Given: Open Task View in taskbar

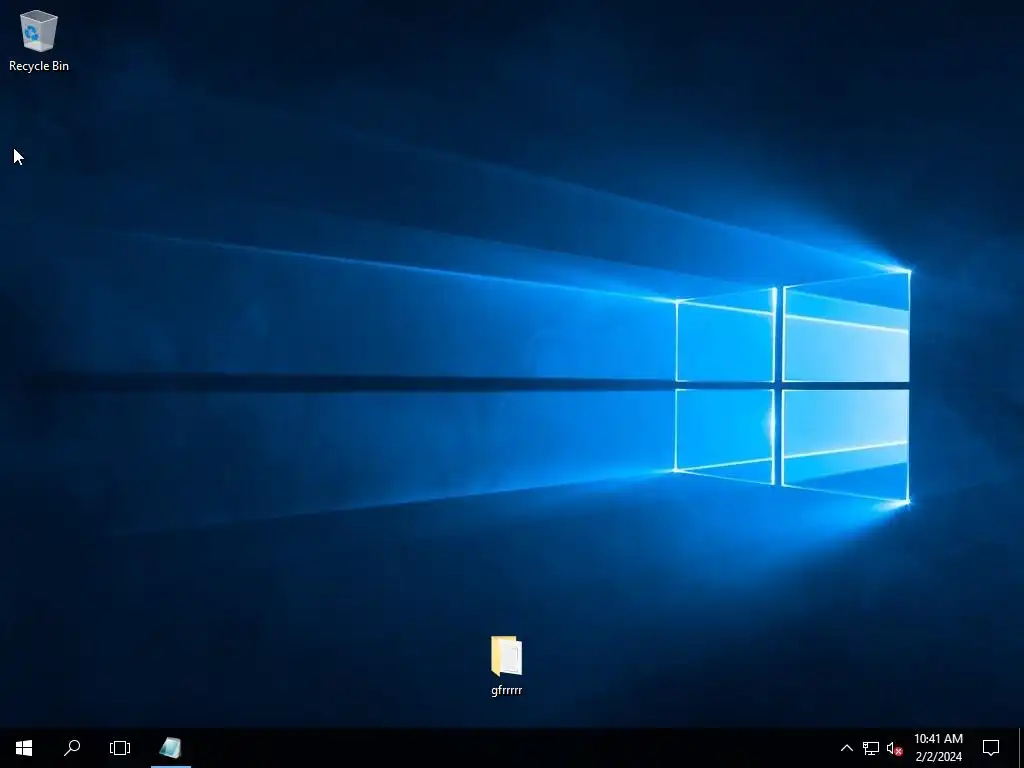Looking at the screenshot, I should coord(120,748).
